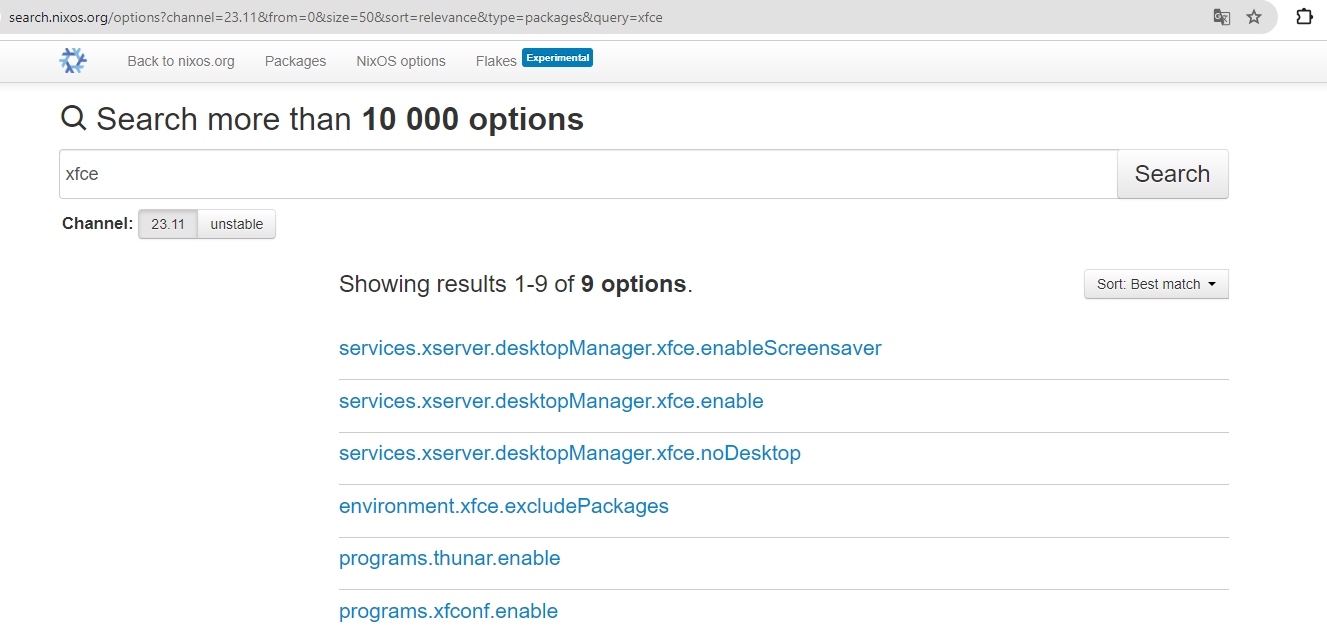Bookmark this page with the star icon

click(1254, 17)
